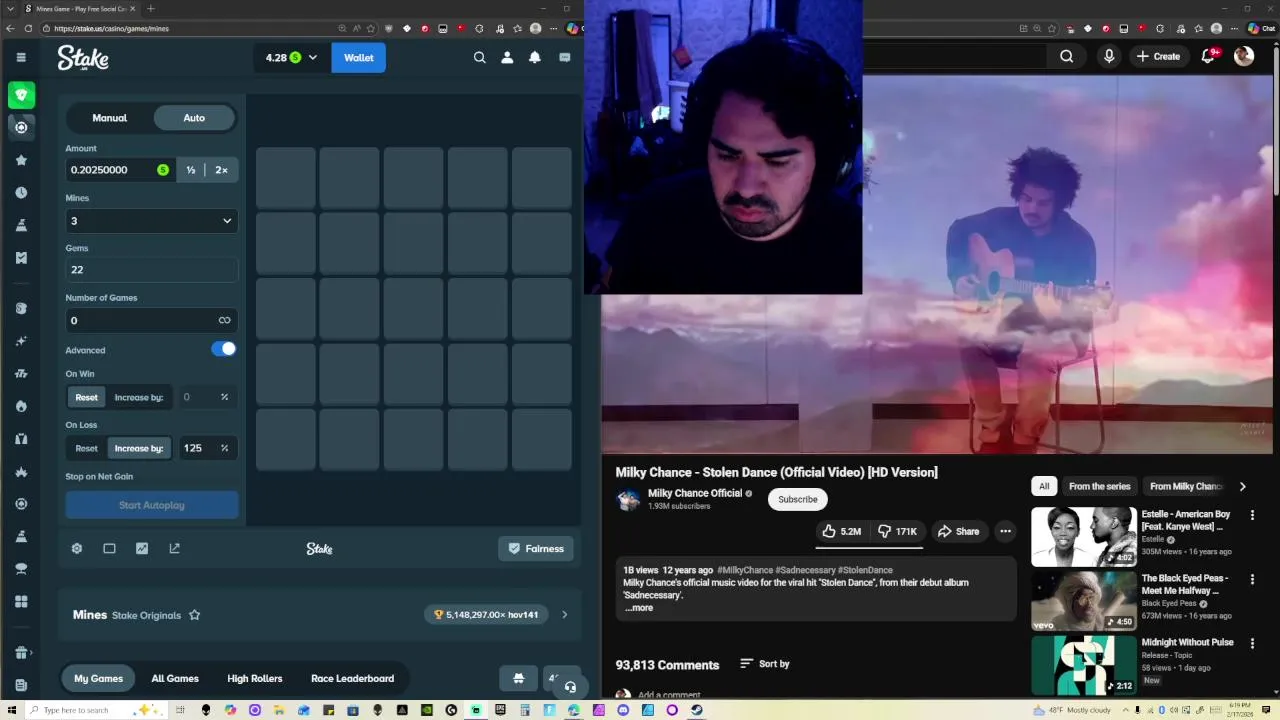Click the green shield icon in Stake sidebar
Screen dimensions: 1280x720
[21, 95]
